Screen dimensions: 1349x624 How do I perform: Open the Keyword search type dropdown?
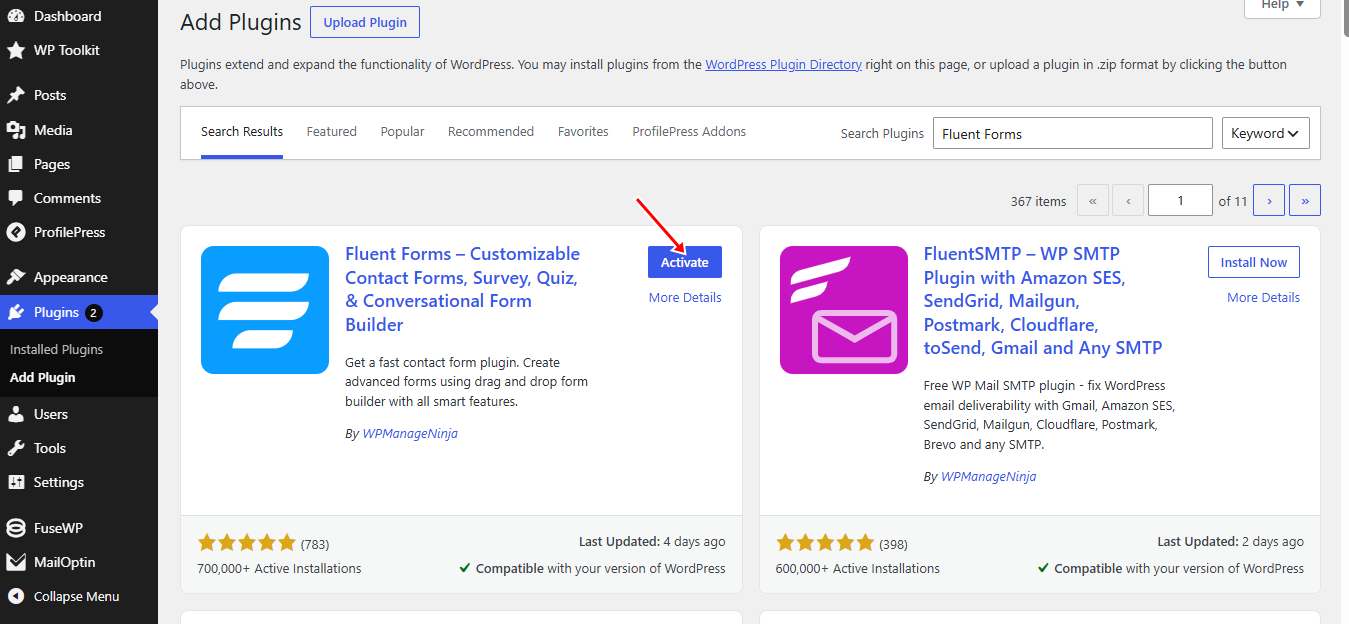(1266, 133)
